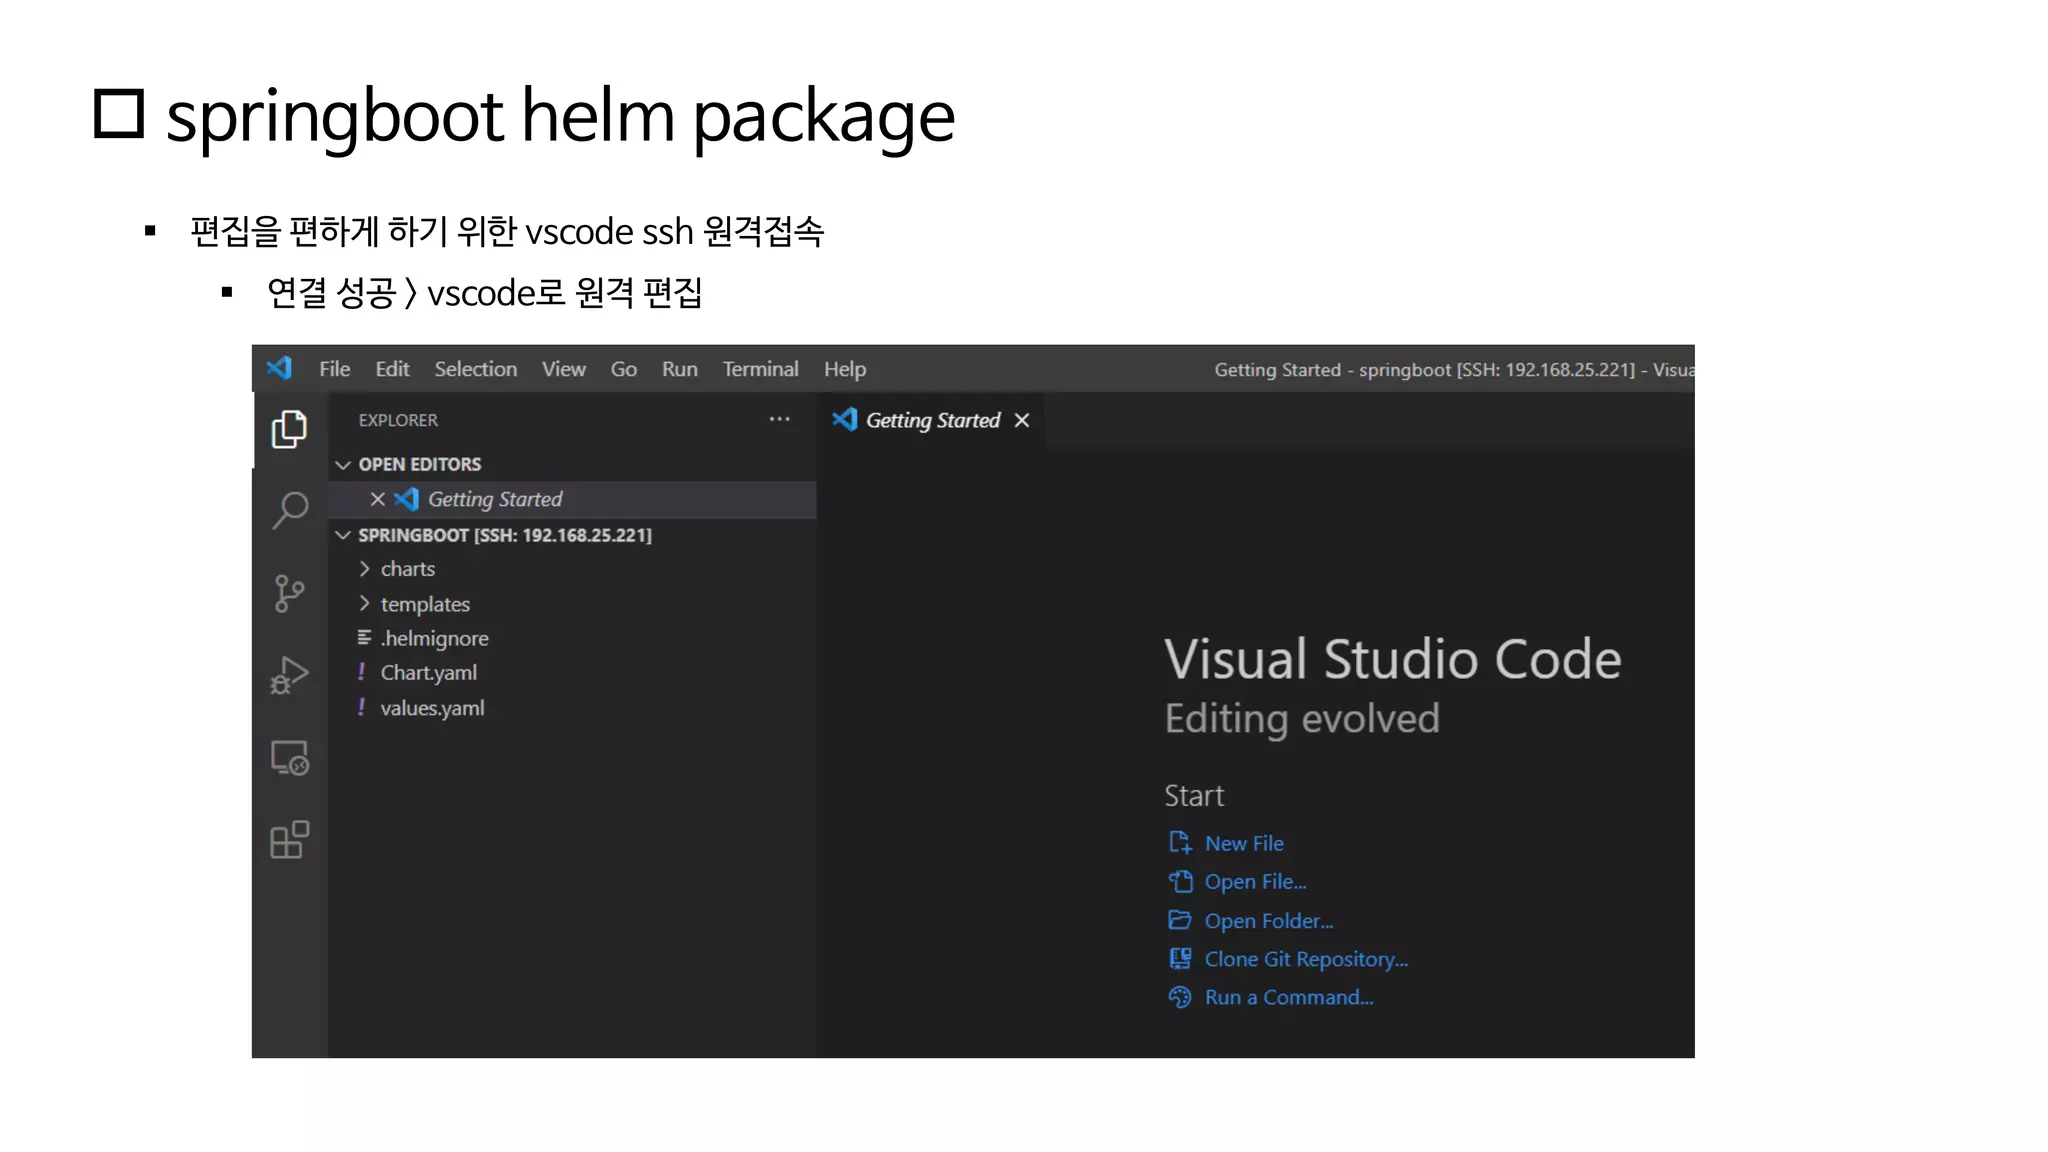Click the window title text showing SSH host

tap(1454, 370)
